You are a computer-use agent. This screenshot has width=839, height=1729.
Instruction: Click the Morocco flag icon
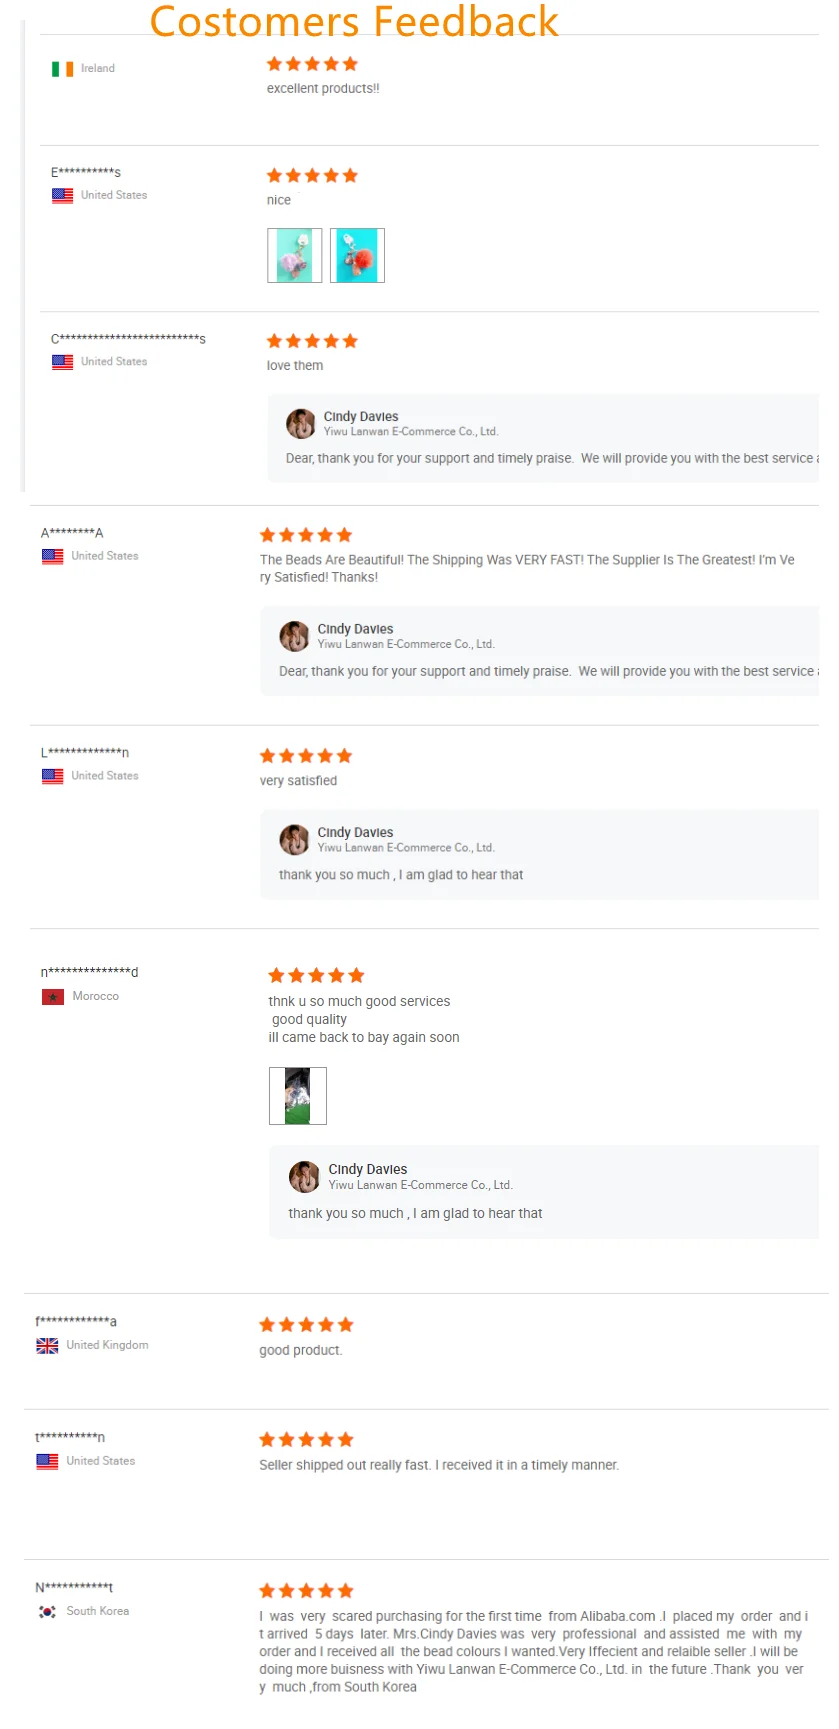click(x=53, y=997)
